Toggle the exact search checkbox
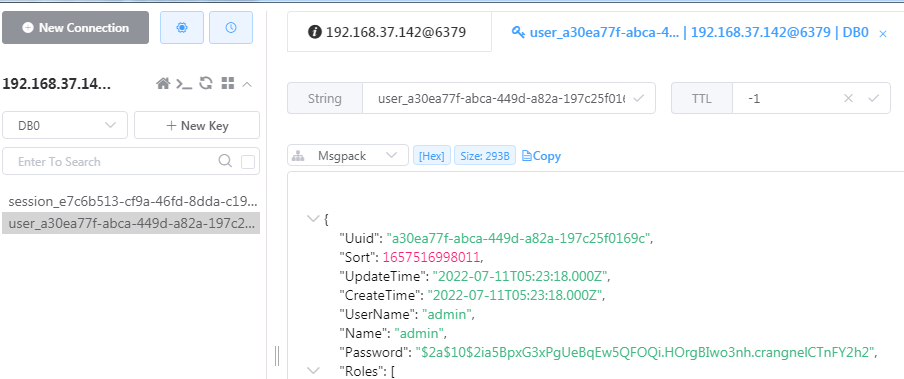 point(248,162)
